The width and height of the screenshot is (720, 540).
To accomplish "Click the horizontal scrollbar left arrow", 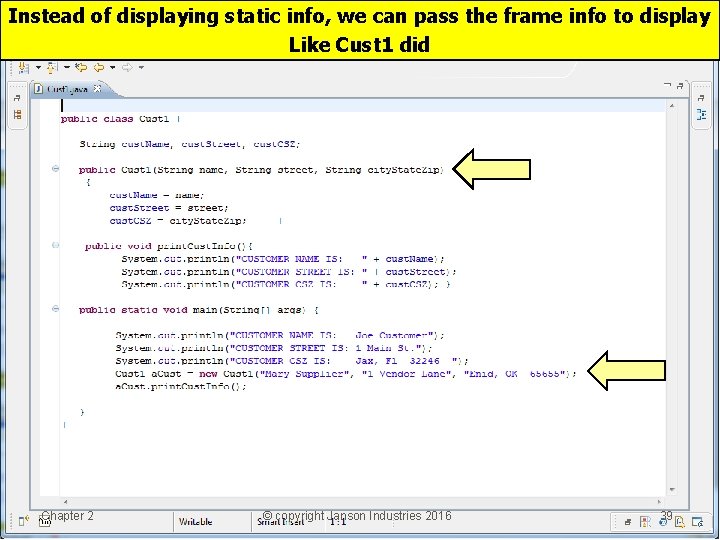I will point(65,502).
